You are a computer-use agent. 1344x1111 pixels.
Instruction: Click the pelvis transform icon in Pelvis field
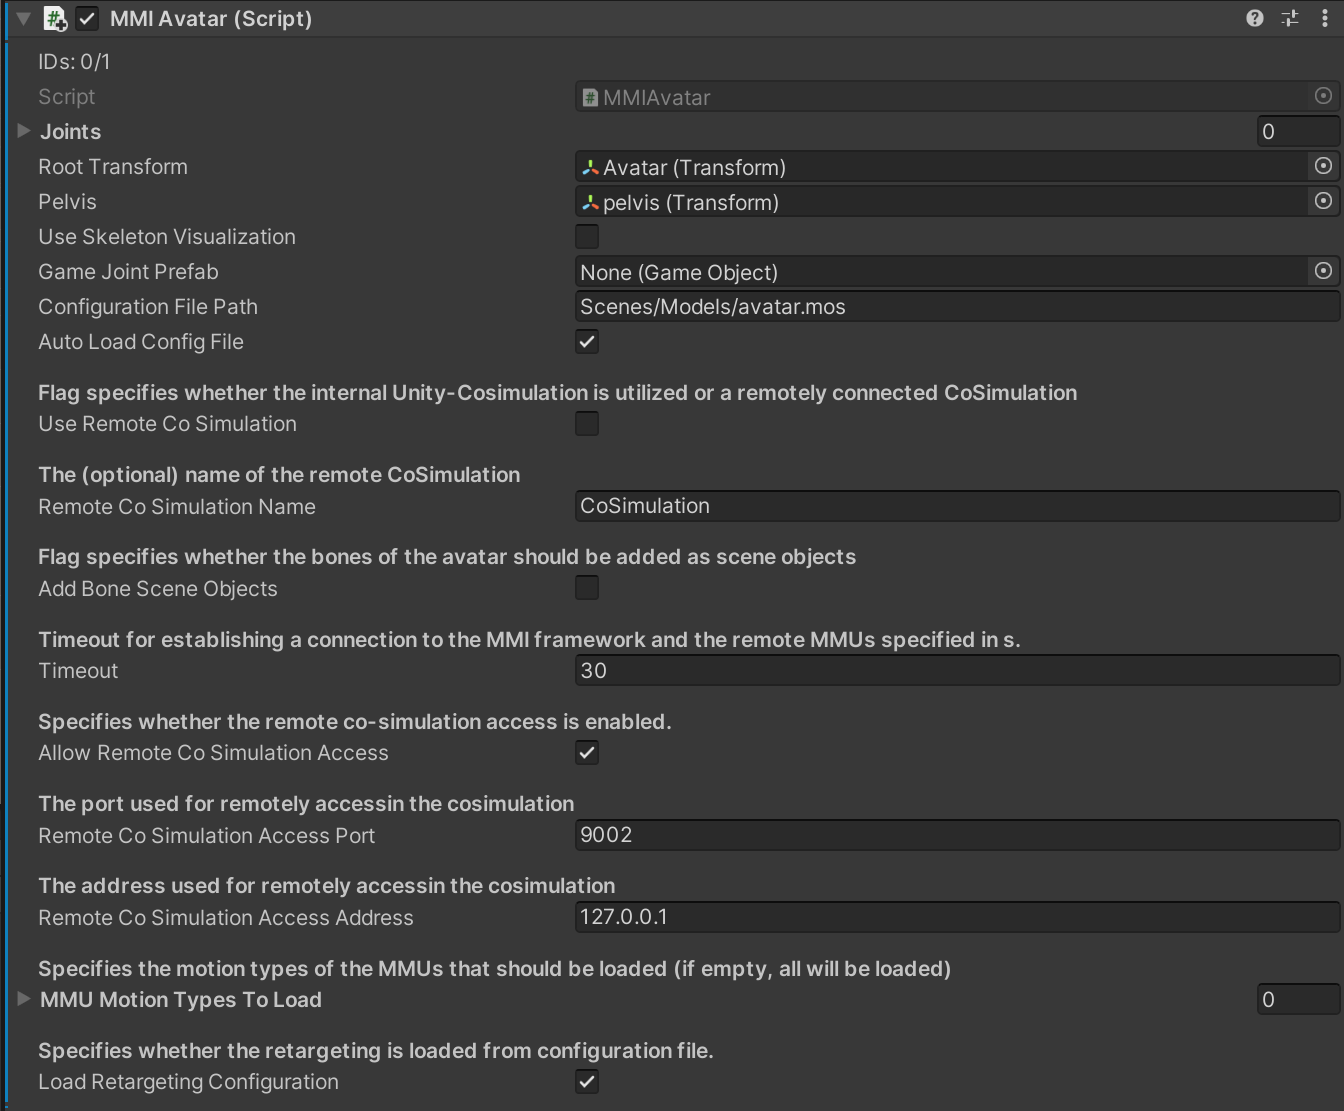coord(590,202)
